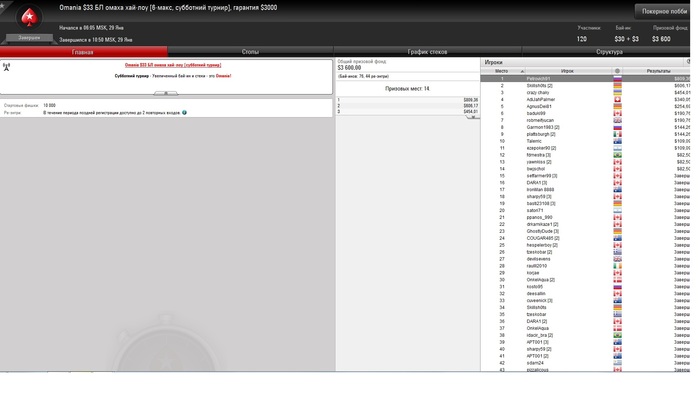The width and height of the screenshot is (700, 394).
Task: Click the Brazilian flag in row 38
Action: click(617, 335)
